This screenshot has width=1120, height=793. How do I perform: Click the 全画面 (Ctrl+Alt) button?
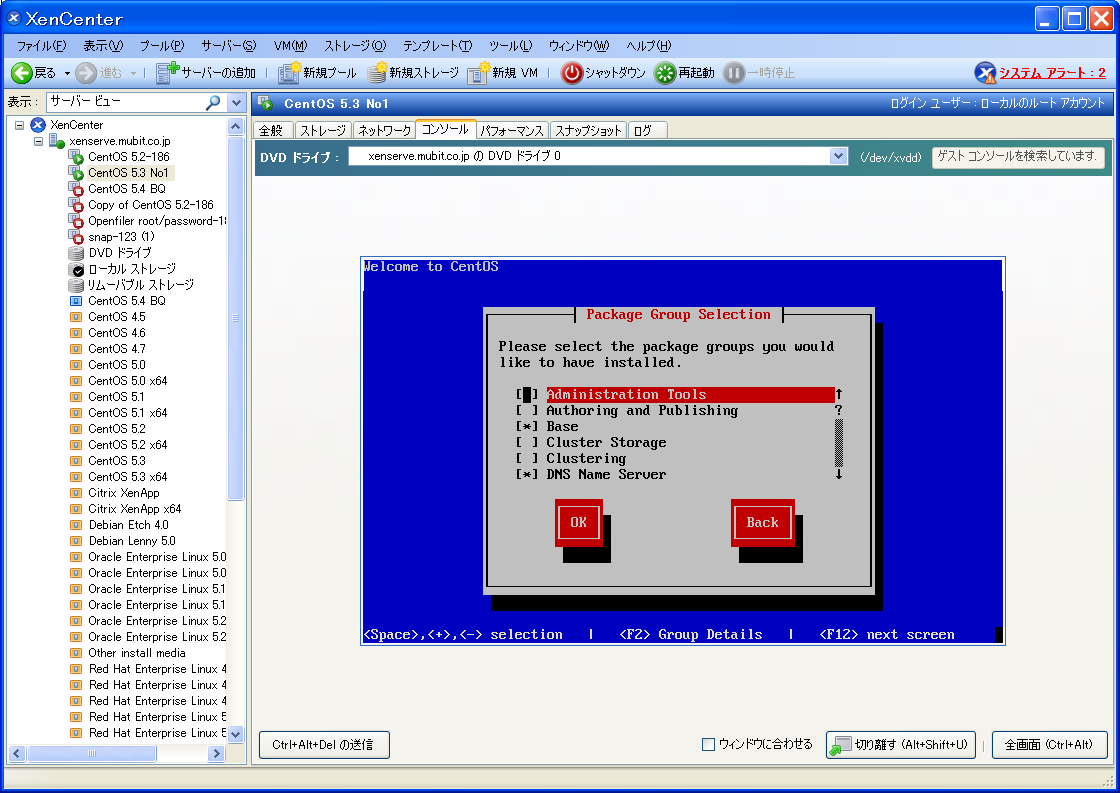(1049, 744)
